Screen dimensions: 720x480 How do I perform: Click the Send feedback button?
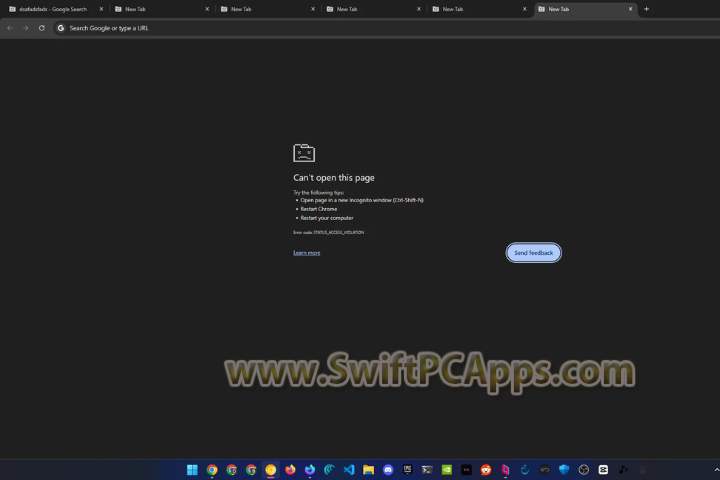(x=534, y=253)
